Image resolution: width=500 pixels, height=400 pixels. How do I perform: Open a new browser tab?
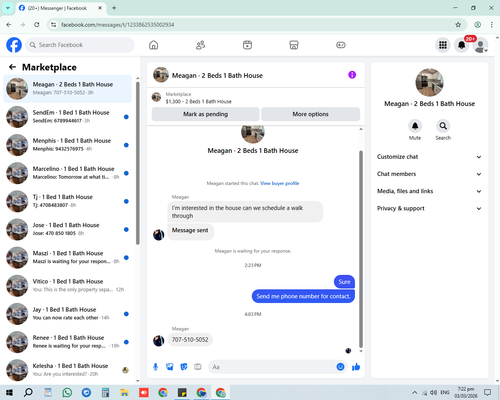(x=114, y=8)
